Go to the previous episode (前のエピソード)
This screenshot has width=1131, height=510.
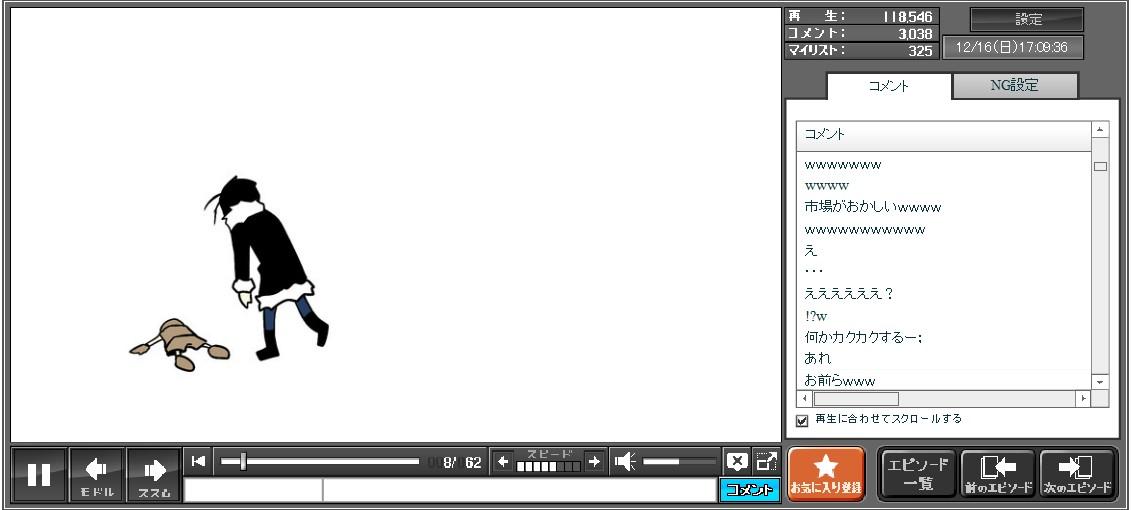coord(998,474)
